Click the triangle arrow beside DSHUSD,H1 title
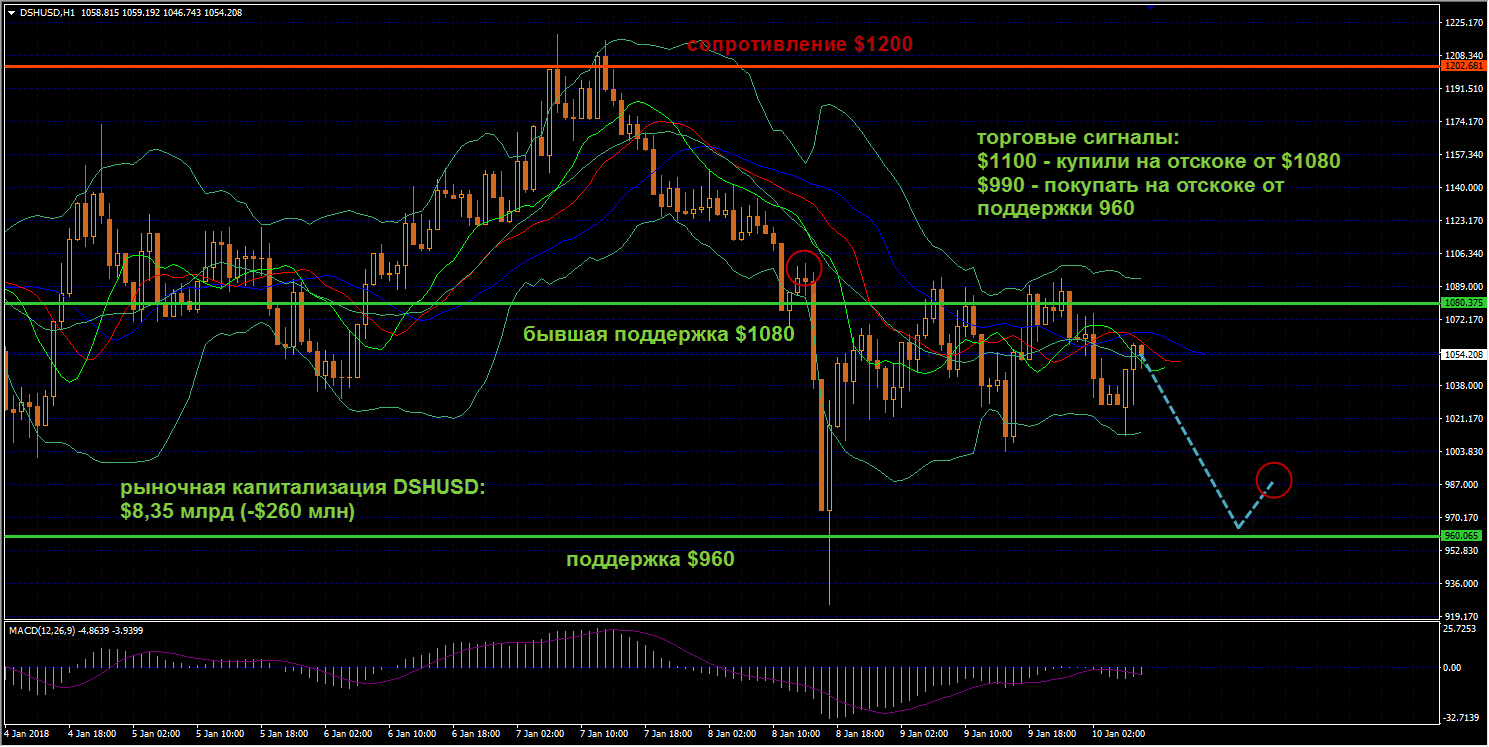The height and width of the screenshot is (747, 1489). pyautogui.click(x=11, y=13)
